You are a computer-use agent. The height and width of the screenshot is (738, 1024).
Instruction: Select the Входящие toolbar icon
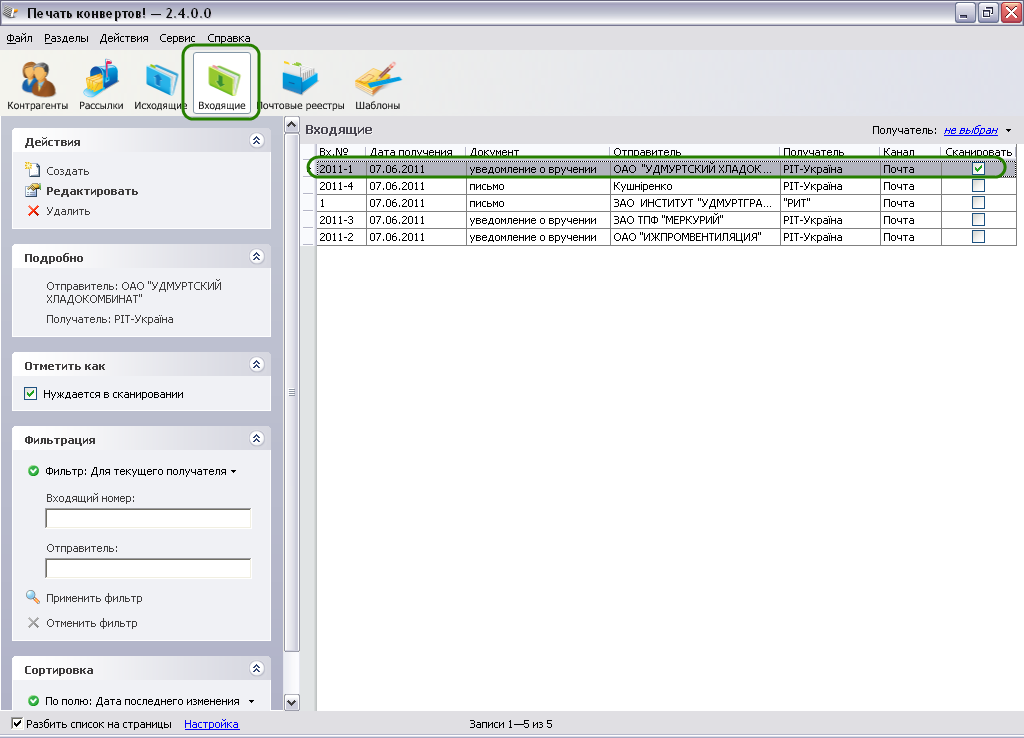pyautogui.click(x=221, y=83)
